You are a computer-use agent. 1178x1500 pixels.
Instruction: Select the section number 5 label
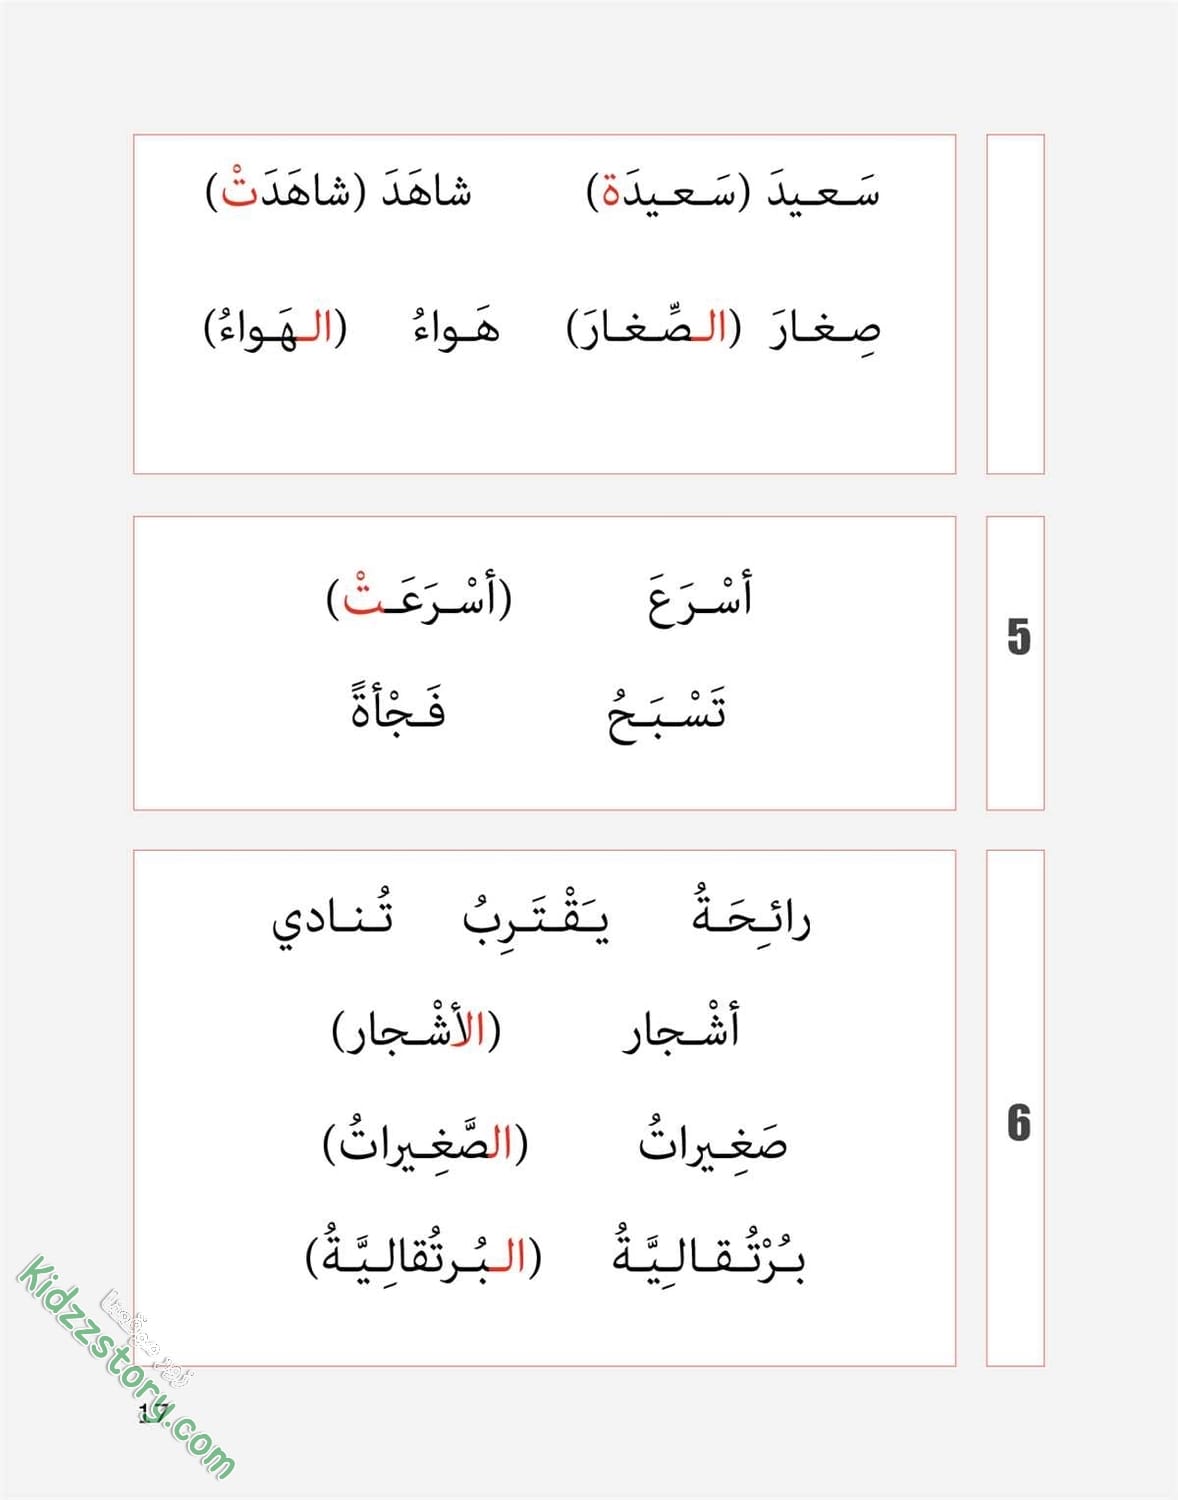[x=1018, y=636]
